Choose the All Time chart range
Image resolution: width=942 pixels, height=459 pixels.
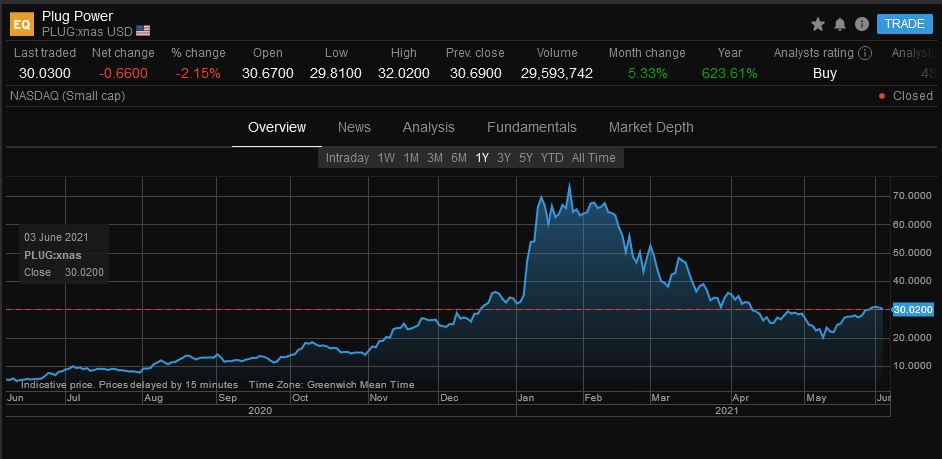594,158
